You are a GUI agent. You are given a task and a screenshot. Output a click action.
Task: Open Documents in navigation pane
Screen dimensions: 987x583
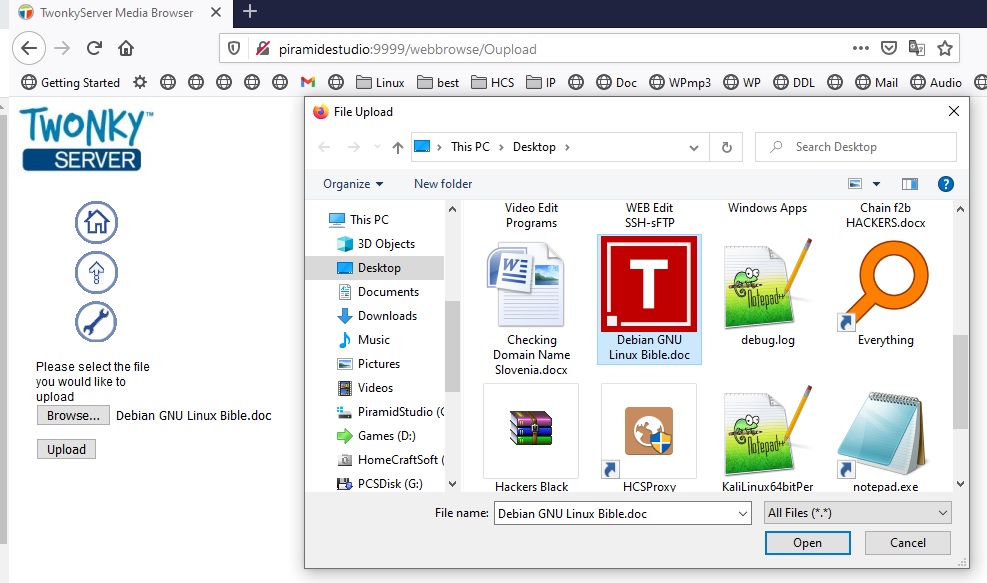(x=388, y=292)
